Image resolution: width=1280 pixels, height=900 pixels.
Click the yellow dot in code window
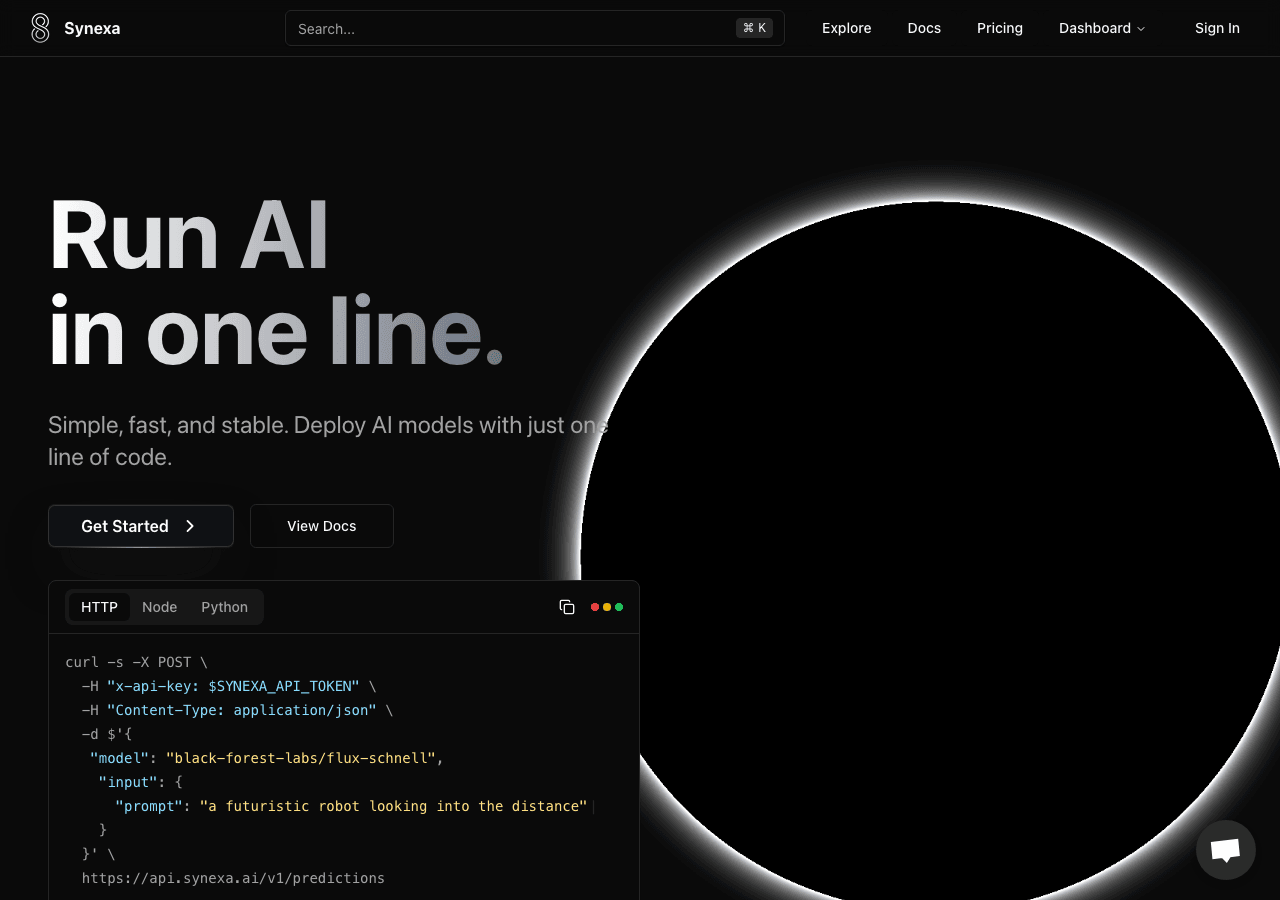pyautogui.click(x=607, y=607)
